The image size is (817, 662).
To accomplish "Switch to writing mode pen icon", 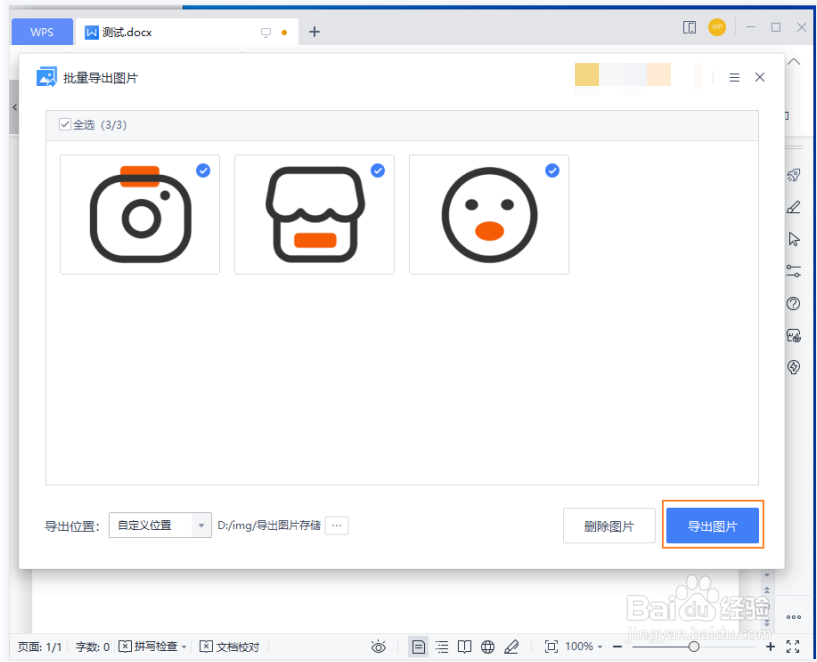I will 512,647.
